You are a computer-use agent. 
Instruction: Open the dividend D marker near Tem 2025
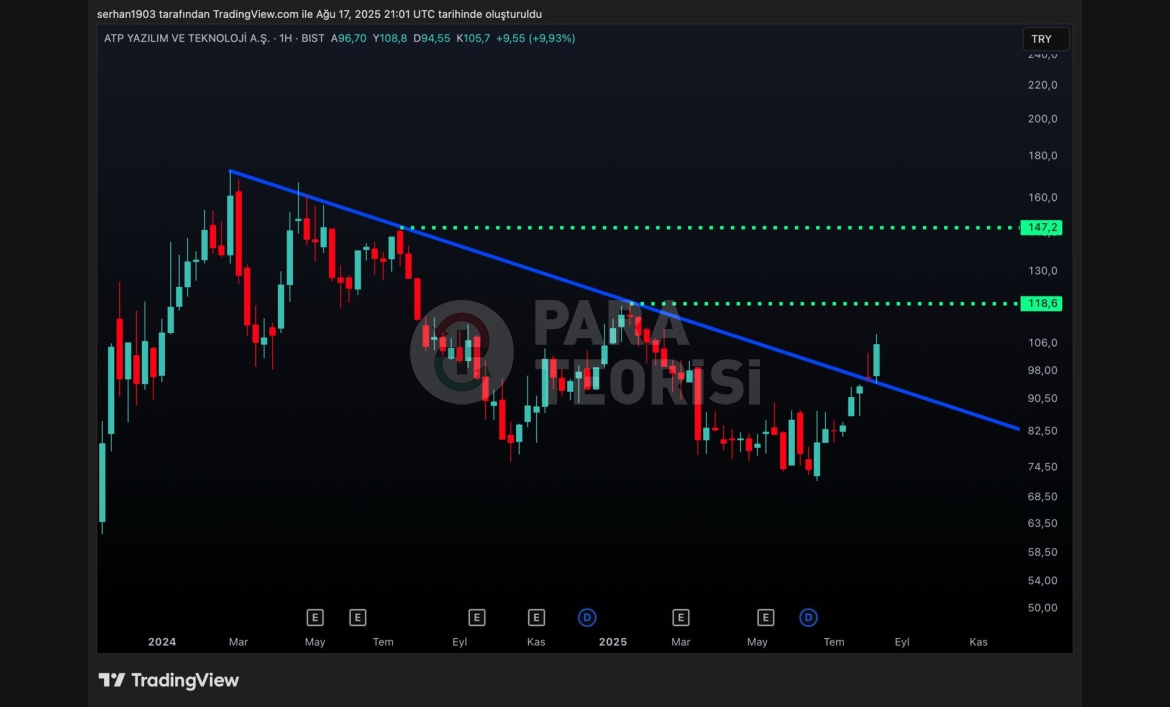pos(808,617)
